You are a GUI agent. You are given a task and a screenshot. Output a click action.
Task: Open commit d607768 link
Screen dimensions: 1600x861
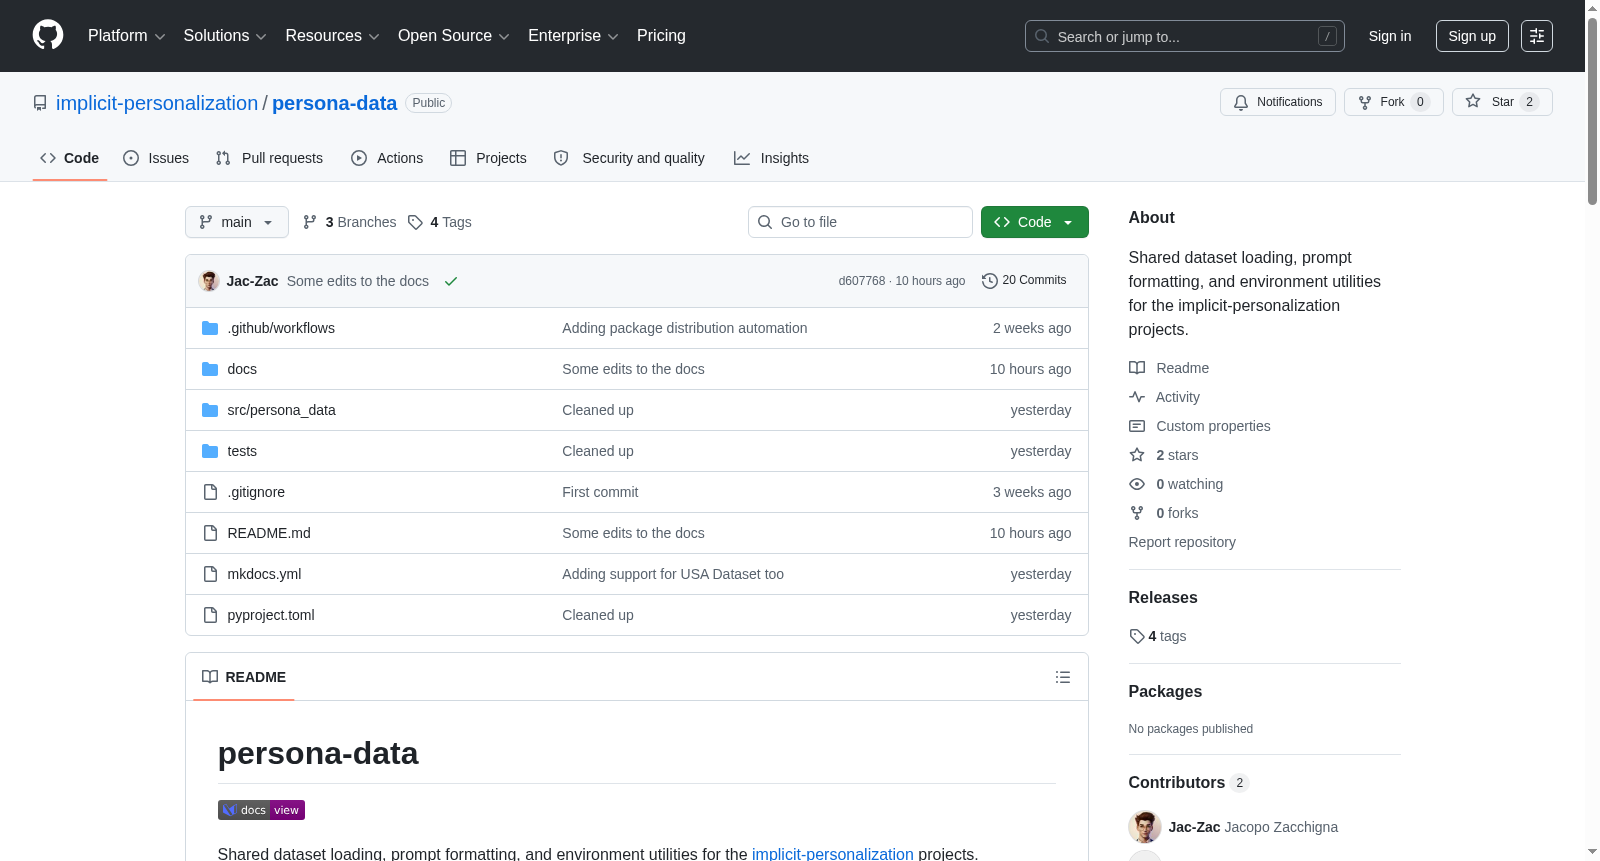[862, 281]
